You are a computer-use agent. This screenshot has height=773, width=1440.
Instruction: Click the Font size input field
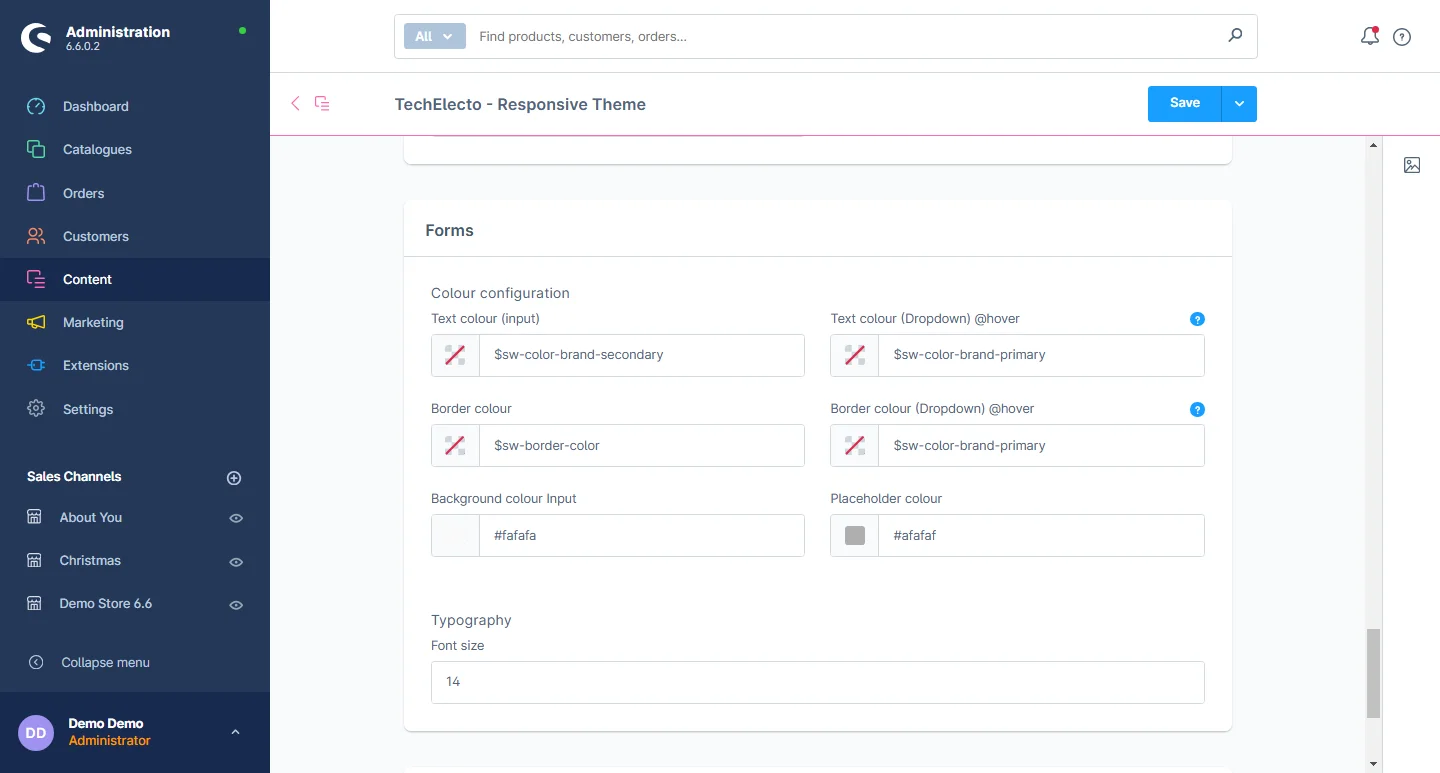point(817,682)
